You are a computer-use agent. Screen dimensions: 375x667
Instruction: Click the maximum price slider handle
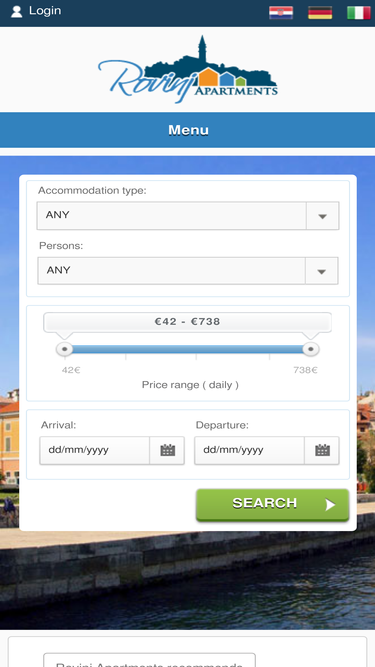click(311, 349)
